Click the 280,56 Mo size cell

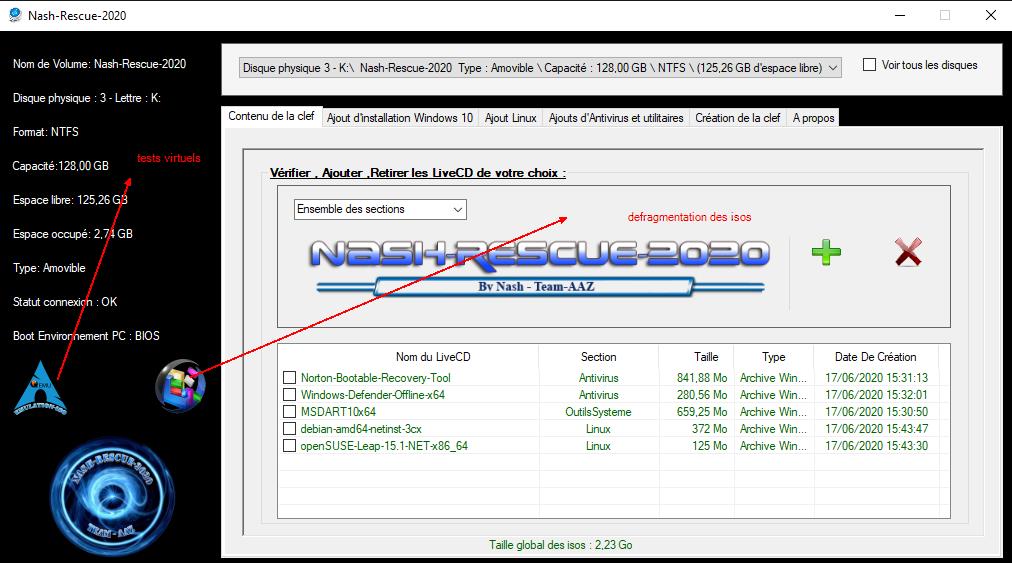pyautogui.click(x=702, y=394)
